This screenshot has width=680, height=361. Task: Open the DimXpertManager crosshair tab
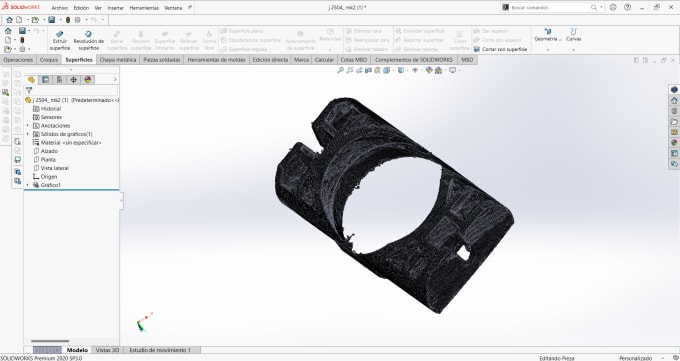[73, 79]
